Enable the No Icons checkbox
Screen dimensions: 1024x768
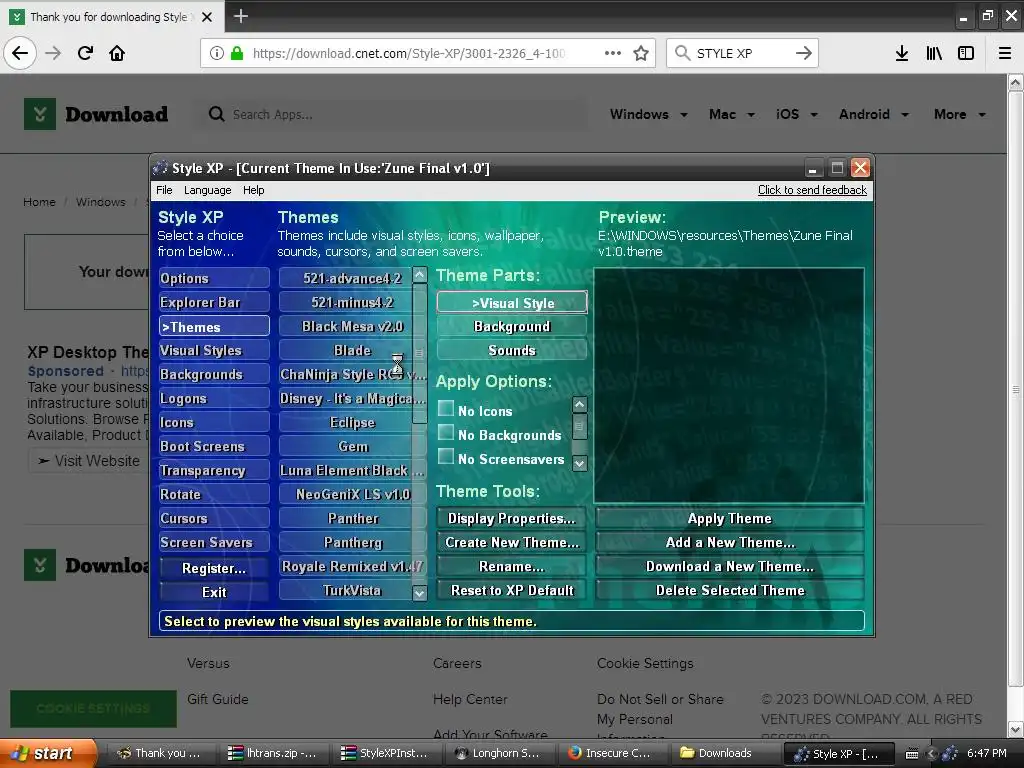[x=445, y=409]
